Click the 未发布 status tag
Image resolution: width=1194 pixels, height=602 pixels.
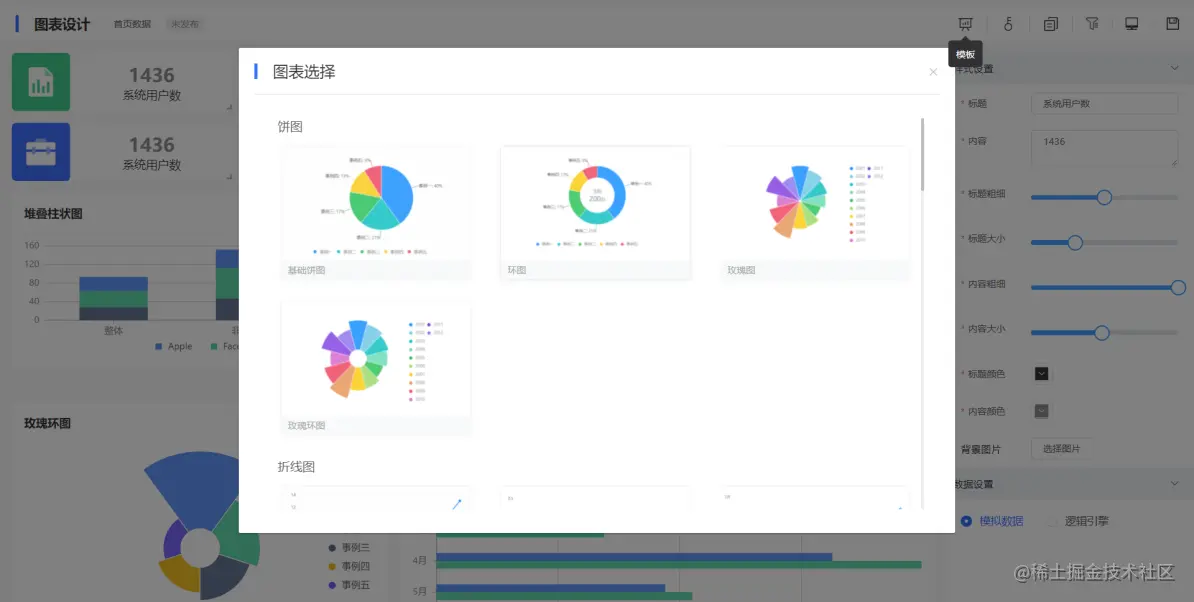tap(185, 24)
